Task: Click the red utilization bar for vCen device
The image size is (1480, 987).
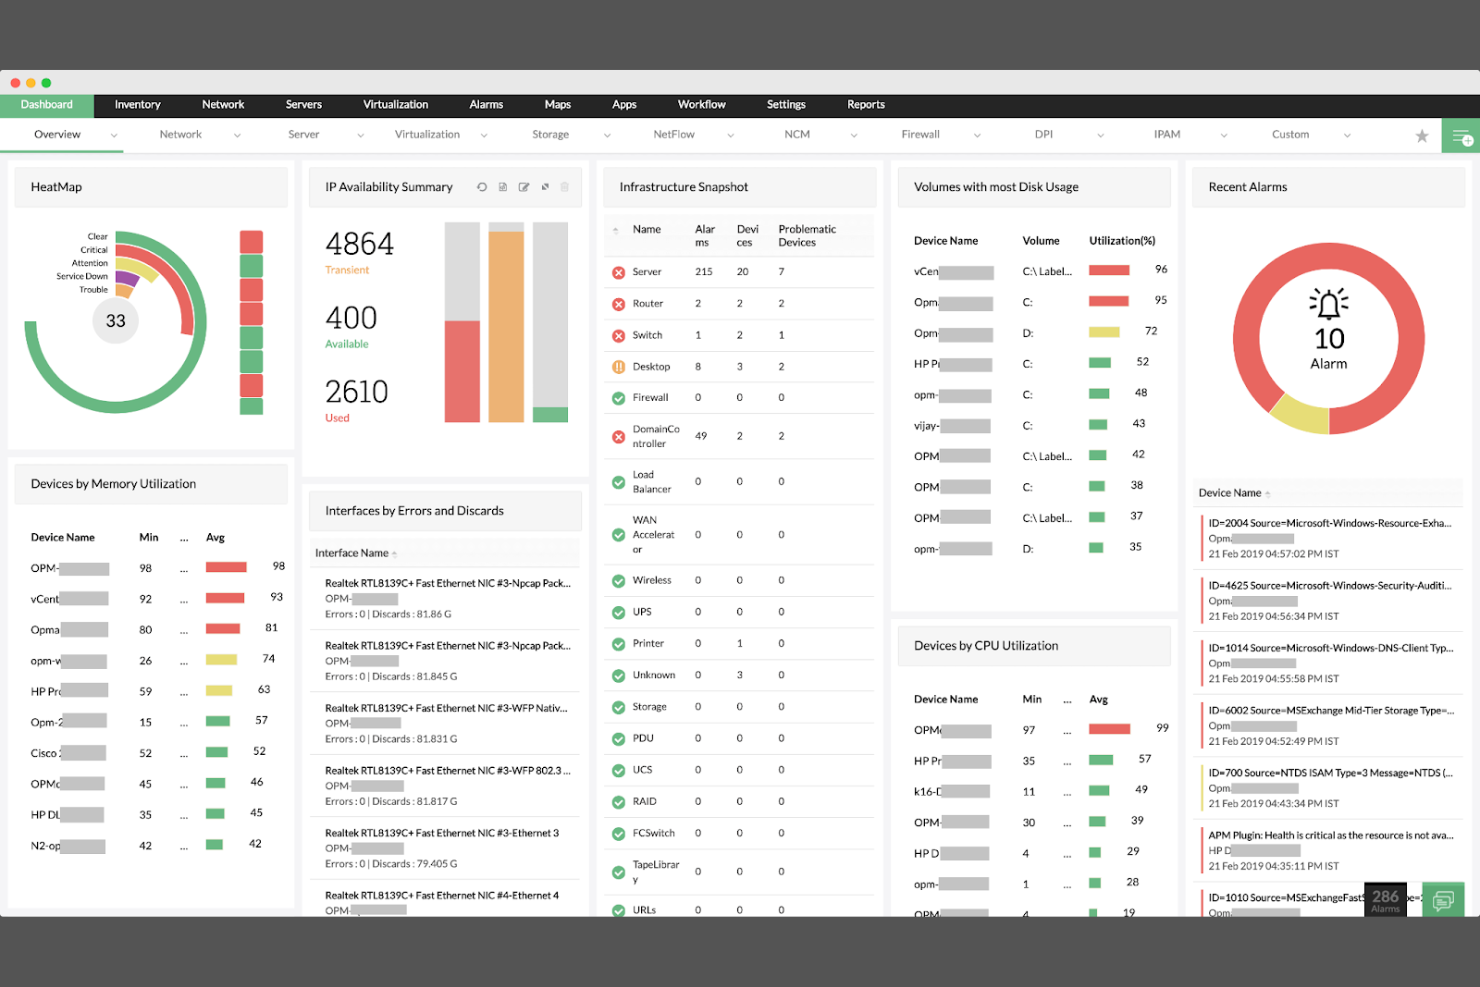Action: (1108, 270)
